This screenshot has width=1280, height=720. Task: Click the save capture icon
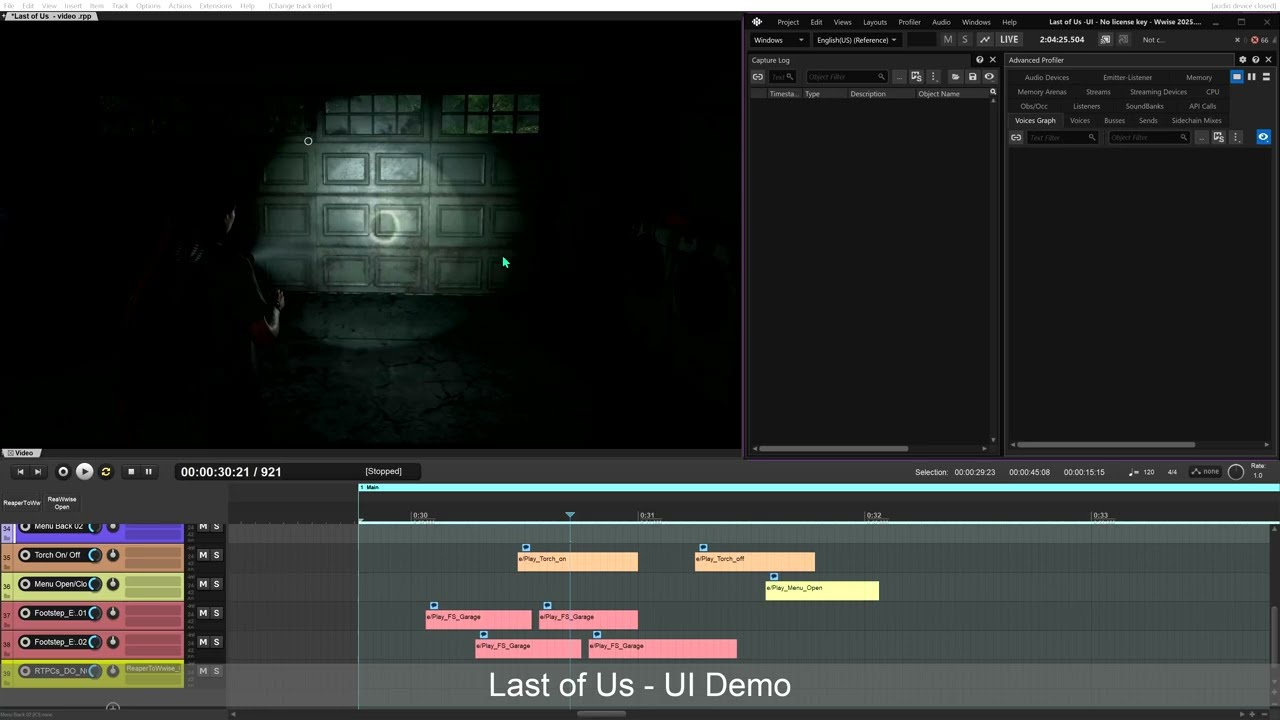click(x=972, y=77)
